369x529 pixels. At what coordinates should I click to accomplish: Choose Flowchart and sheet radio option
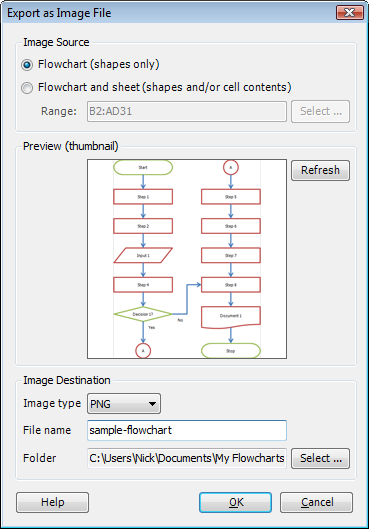click(x=27, y=88)
